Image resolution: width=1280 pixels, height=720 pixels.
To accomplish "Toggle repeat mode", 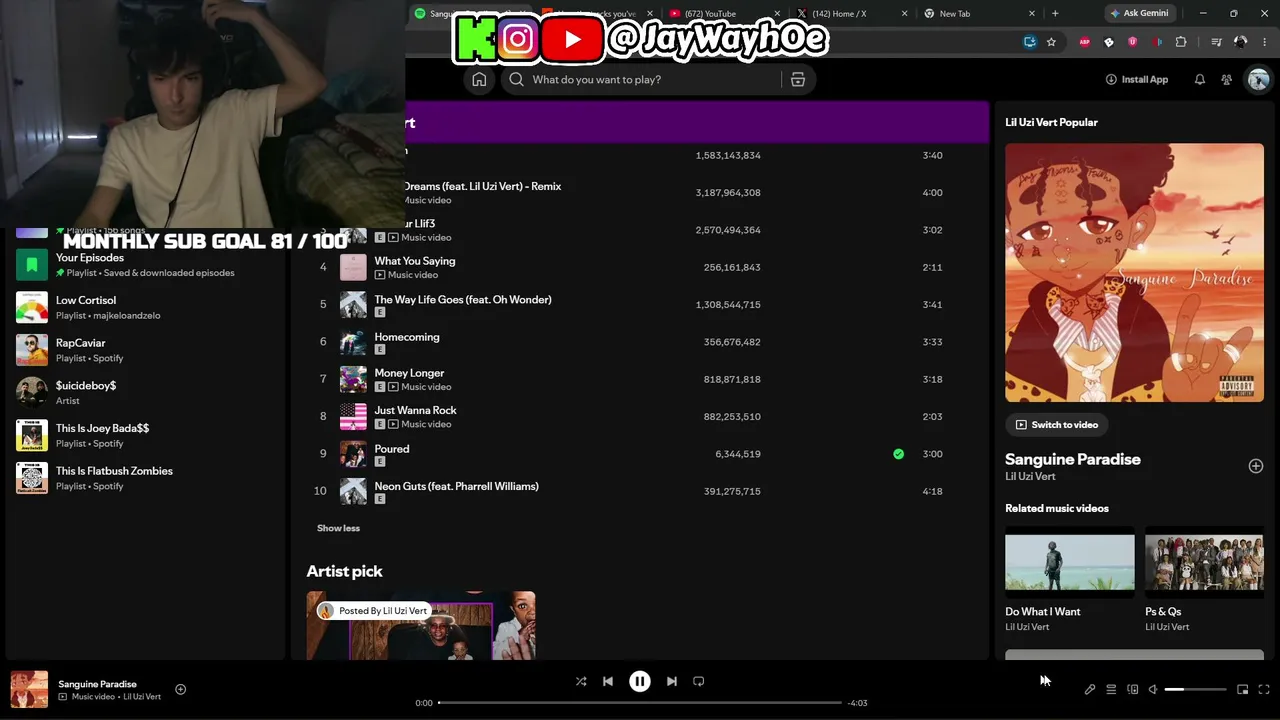I will coord(699,681).
